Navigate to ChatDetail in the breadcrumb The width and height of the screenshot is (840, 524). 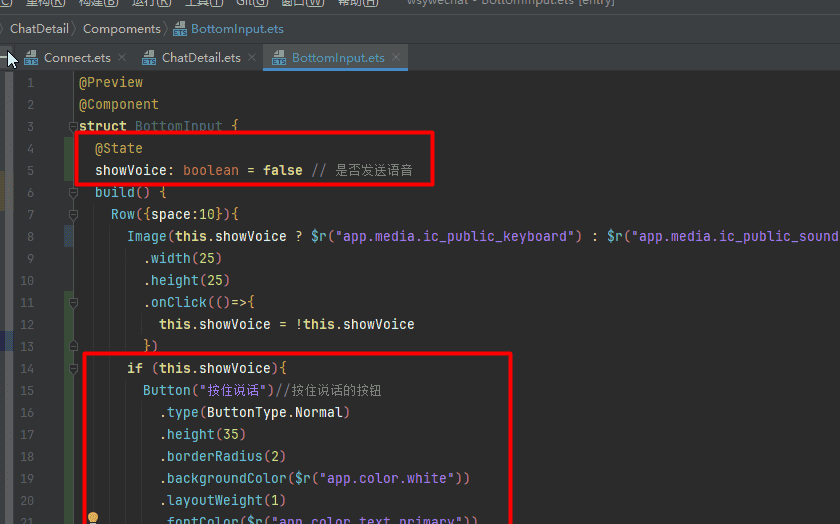(37, 29)
